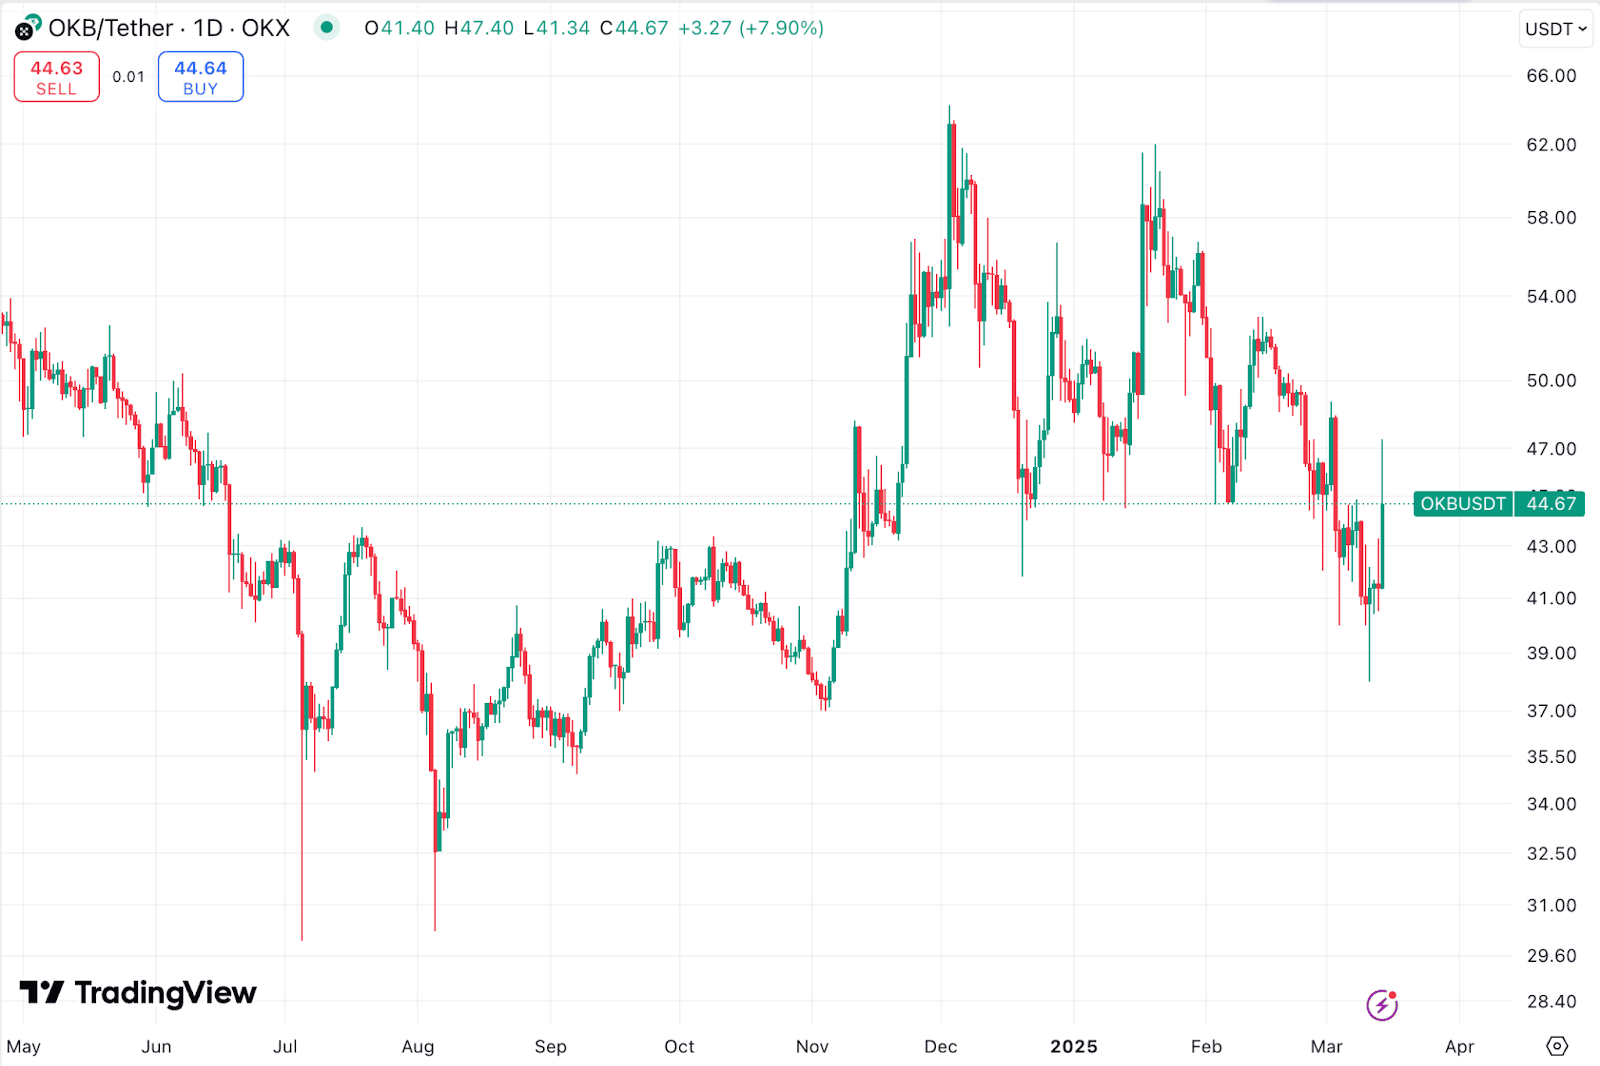Click the Jun time axis label
This screenshot has height=1066, width=1600.
coord(156,1047)
